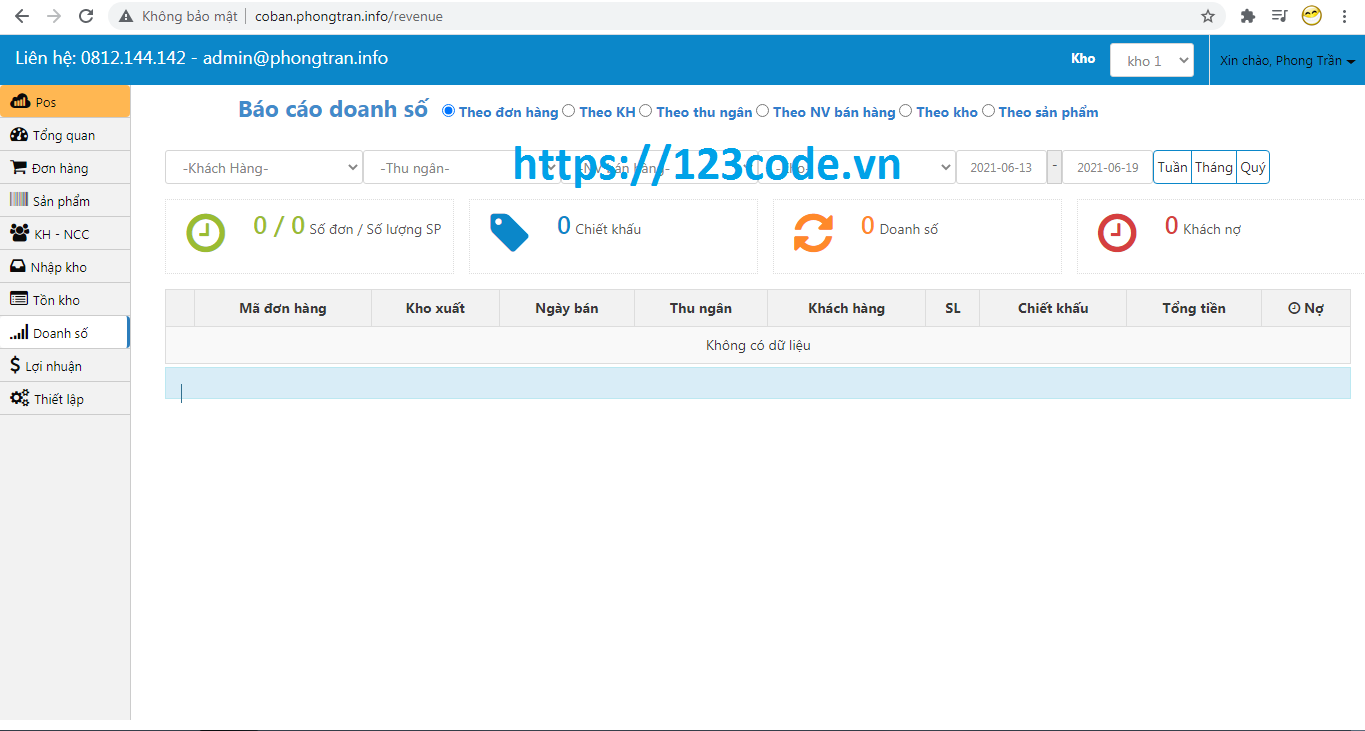Screen dimensions: 1365x731
Task: Click the Báo cáo doanh số heading
Action: tap(333, 109)
